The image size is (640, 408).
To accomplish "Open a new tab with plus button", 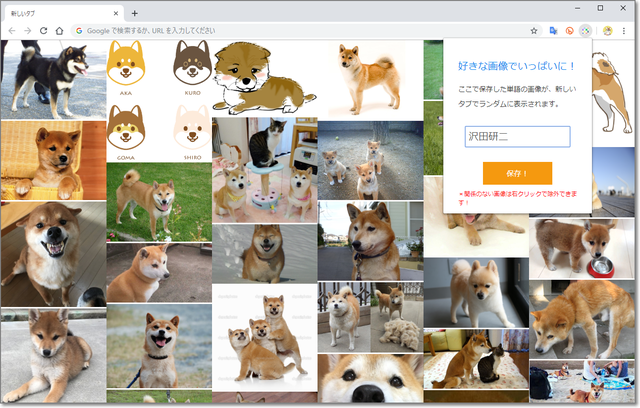I will point(135,13).
